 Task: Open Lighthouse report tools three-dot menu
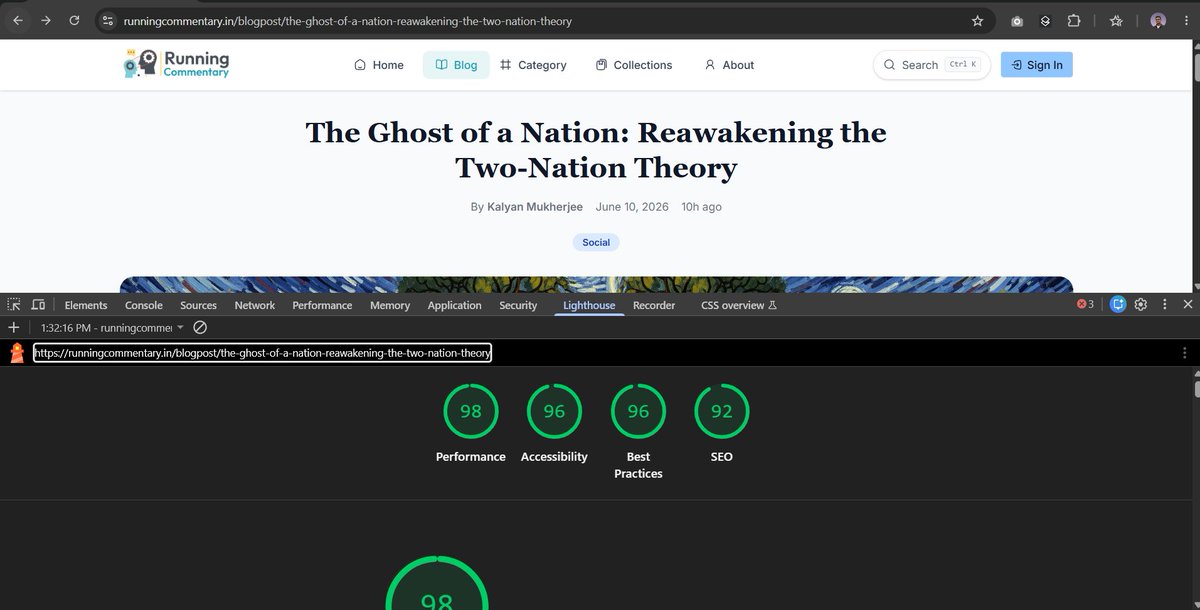point(1185,353)
